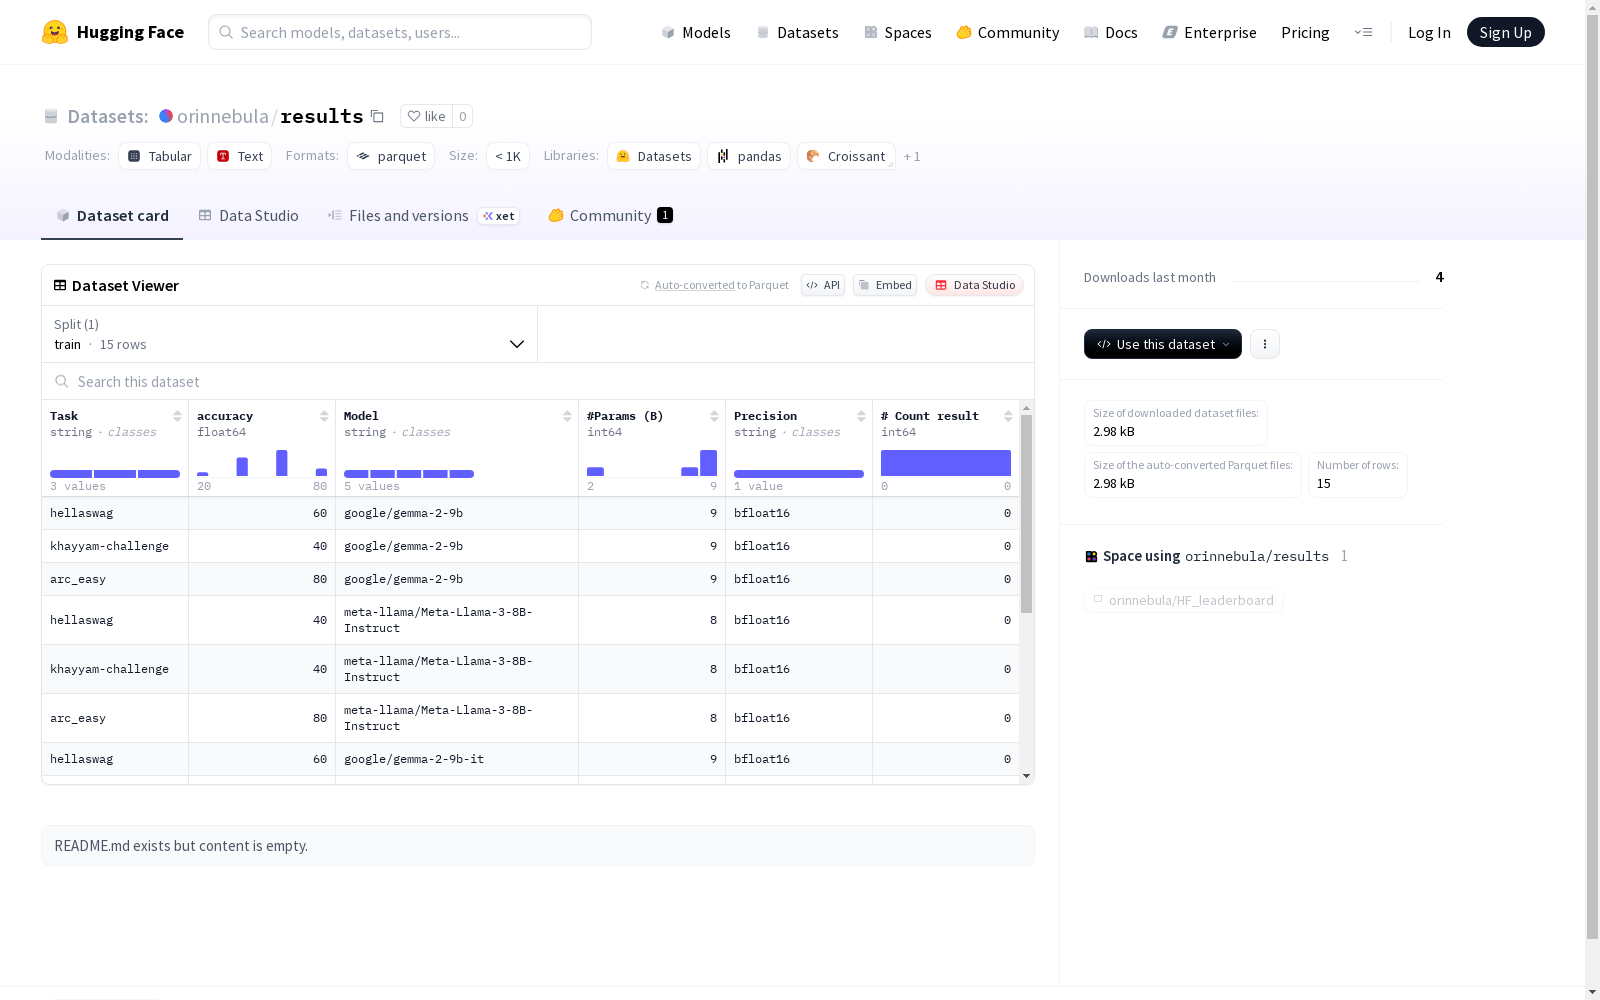This screenshot has width=1600, height=1000.
Task: Open the extra navigation menu icon
Action: [1363, 32]
